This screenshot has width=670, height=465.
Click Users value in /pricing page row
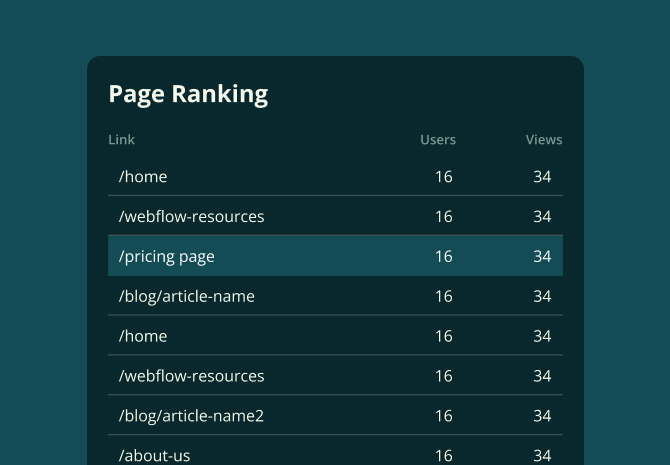pos(444,256)
